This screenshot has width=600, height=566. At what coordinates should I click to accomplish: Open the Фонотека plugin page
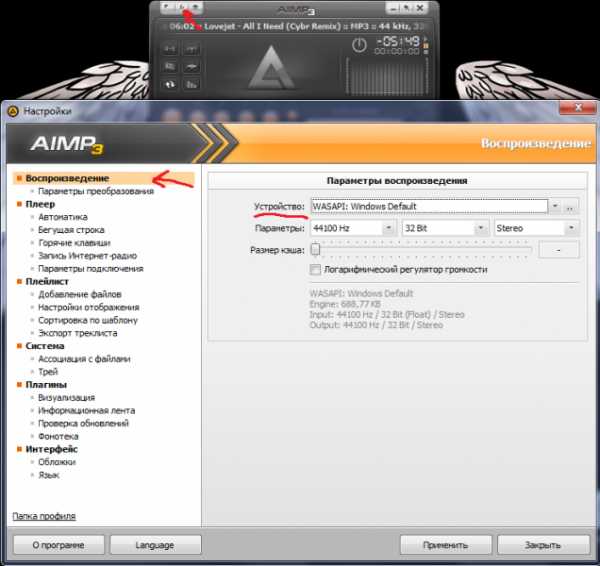pos(58,436)
